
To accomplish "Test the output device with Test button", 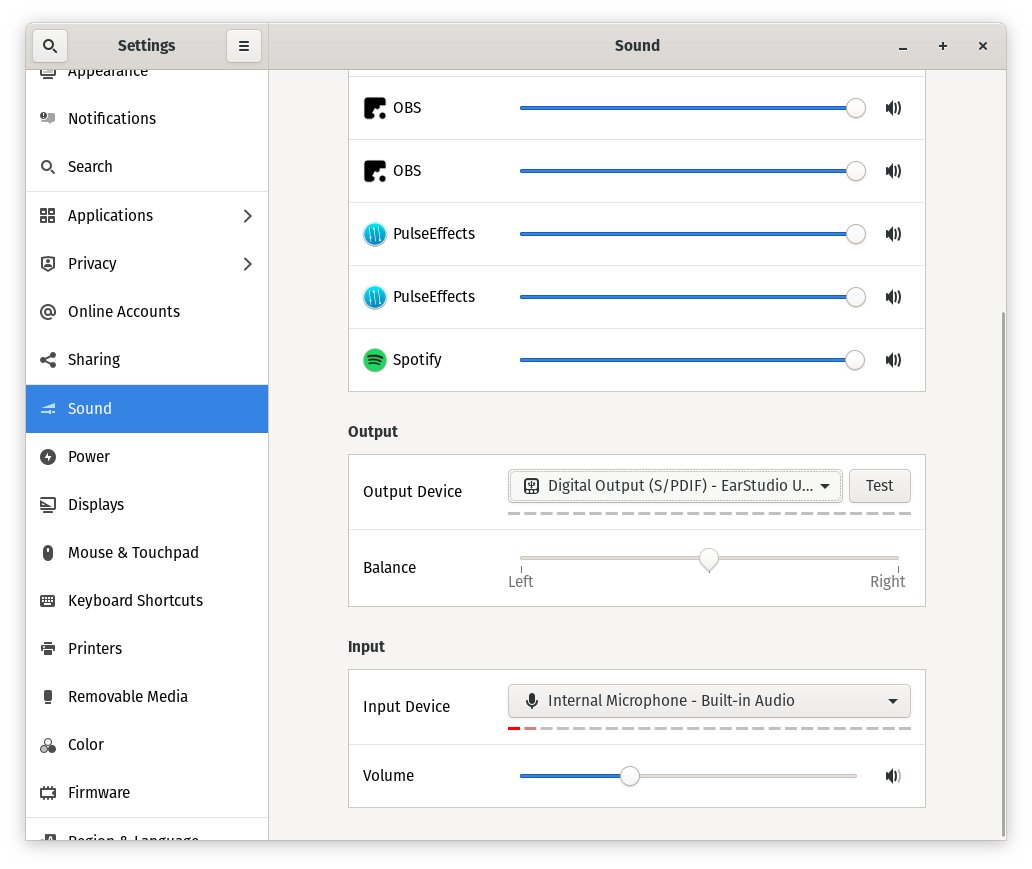I will 879,486.
